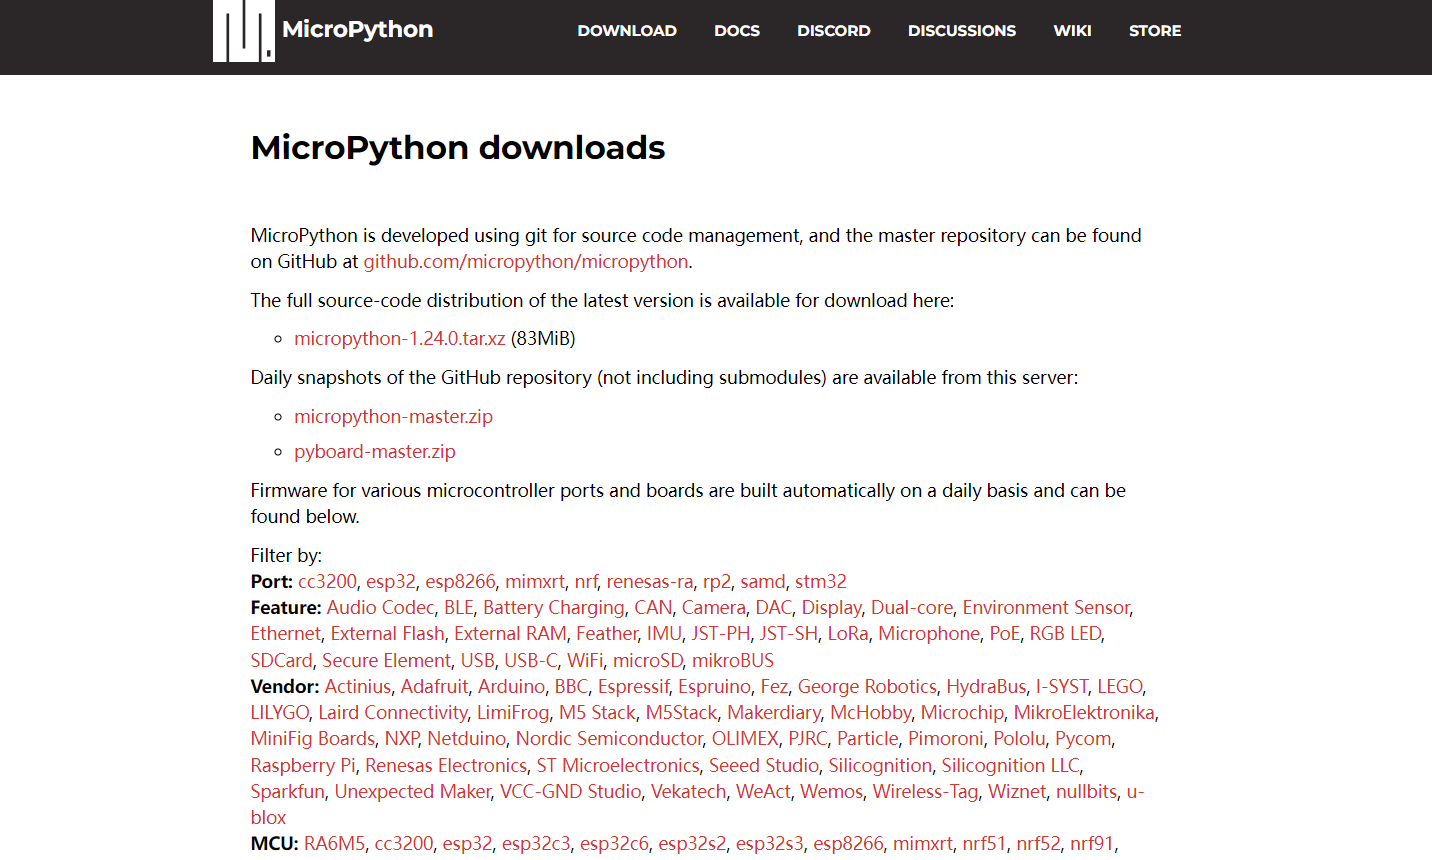Show boards with External Flash
This screenshot has width=1432, height=860.
388,634
